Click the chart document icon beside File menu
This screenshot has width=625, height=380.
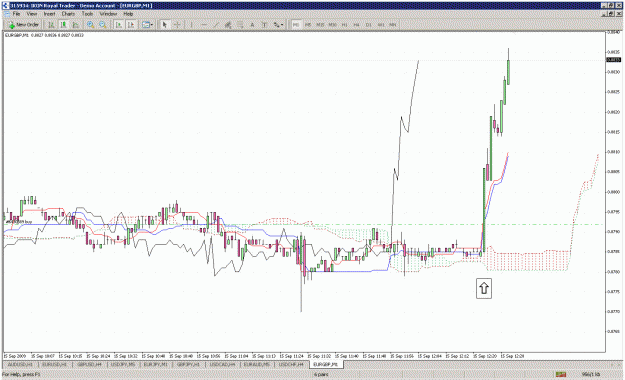[6, 14]
